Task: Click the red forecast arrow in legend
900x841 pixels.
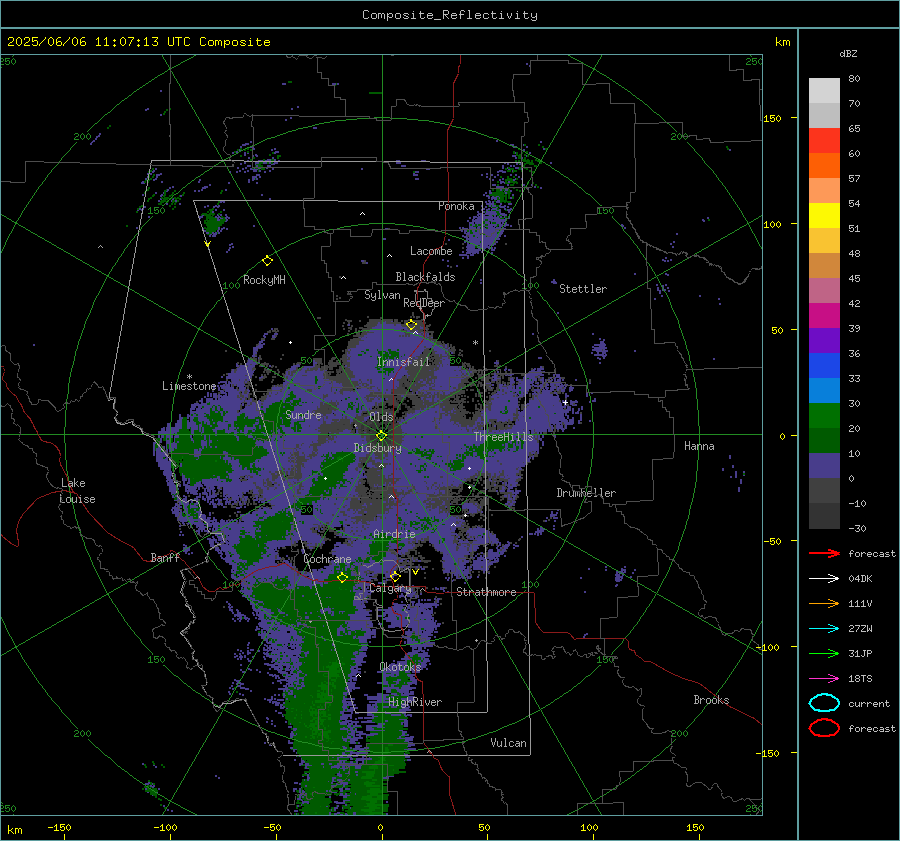Action: pos(824,553)
